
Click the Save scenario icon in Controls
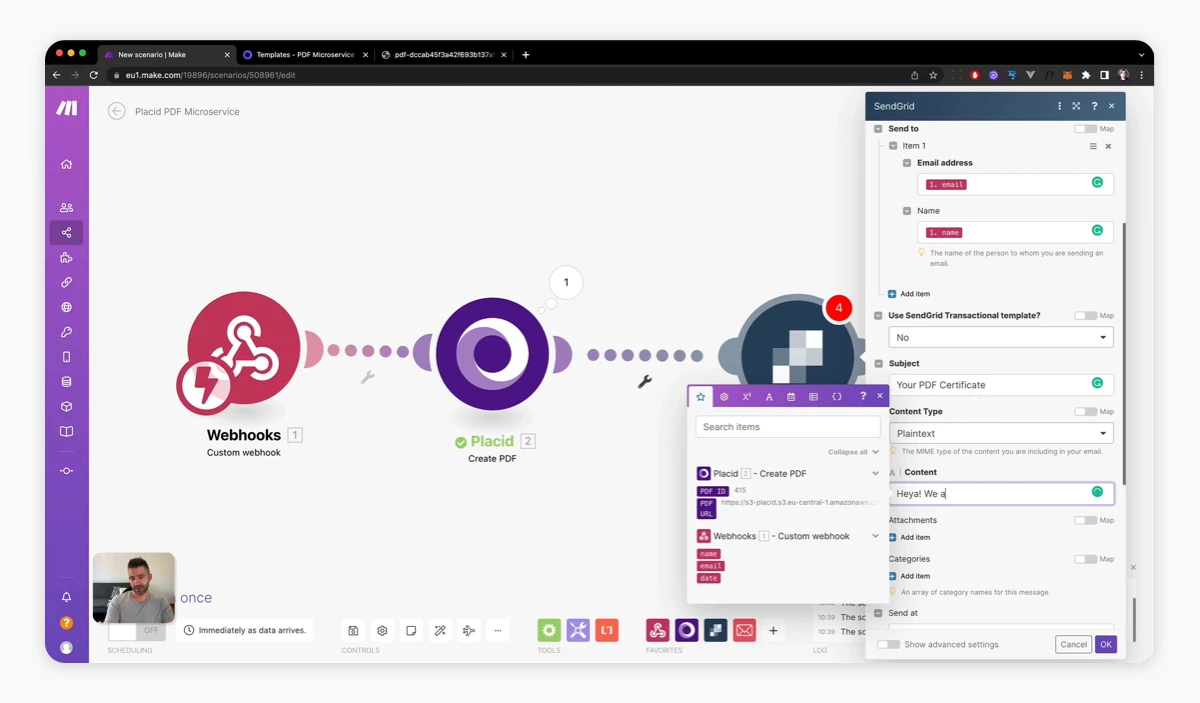pos(353,631)
